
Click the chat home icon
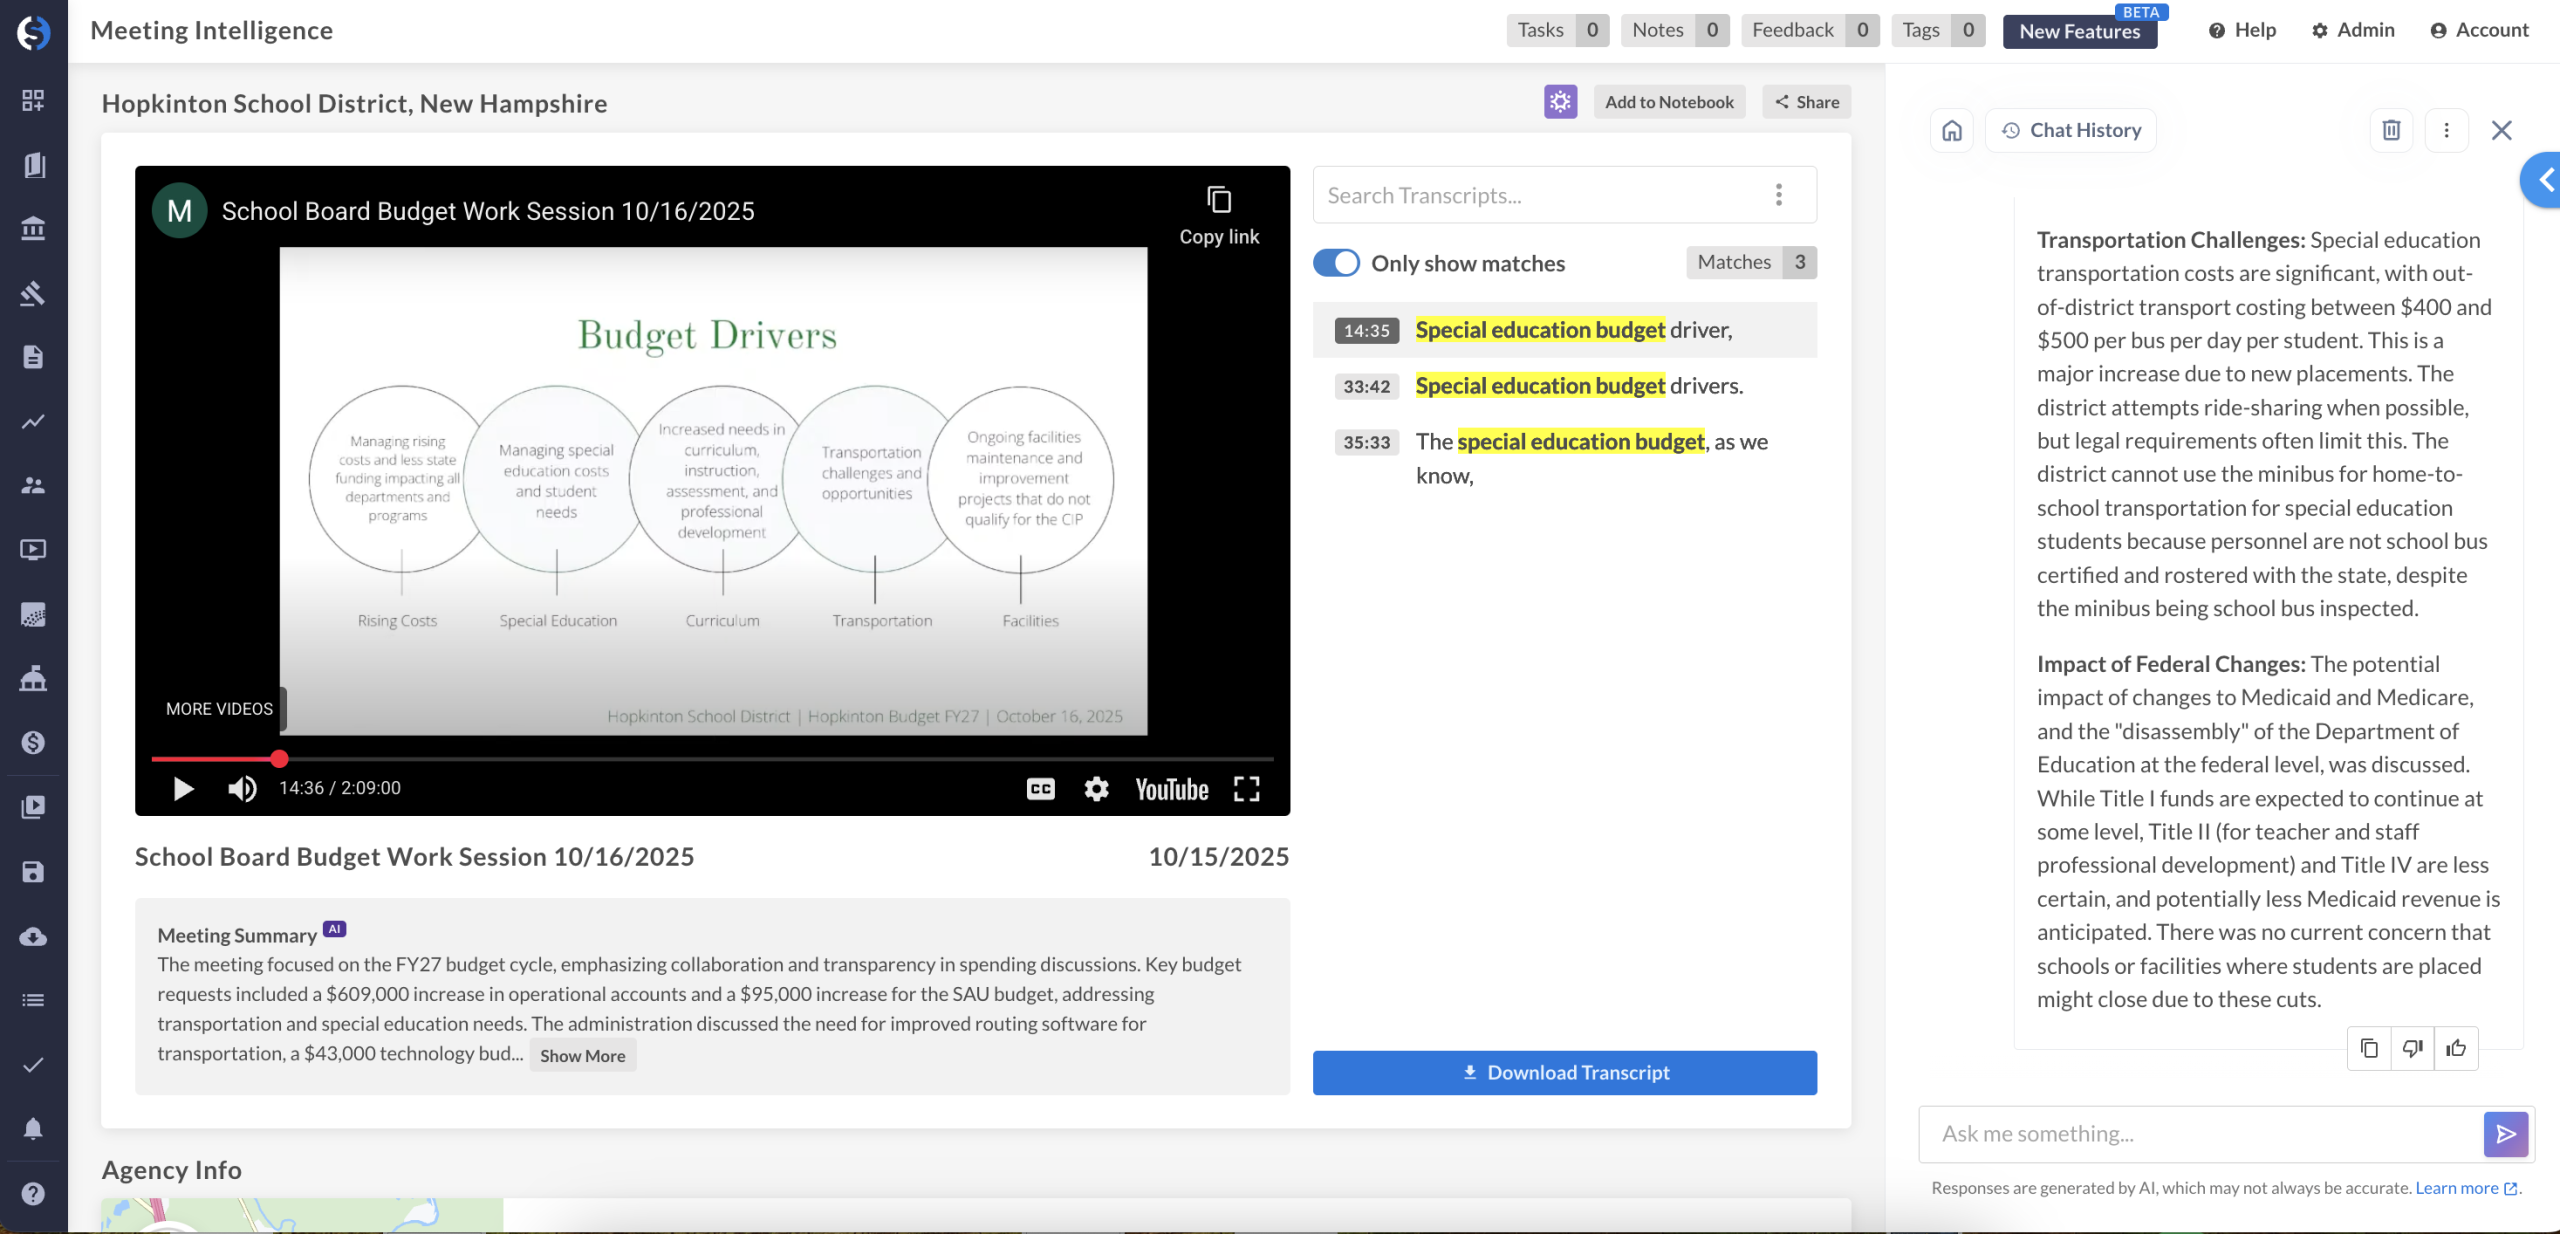(1951, 130)
